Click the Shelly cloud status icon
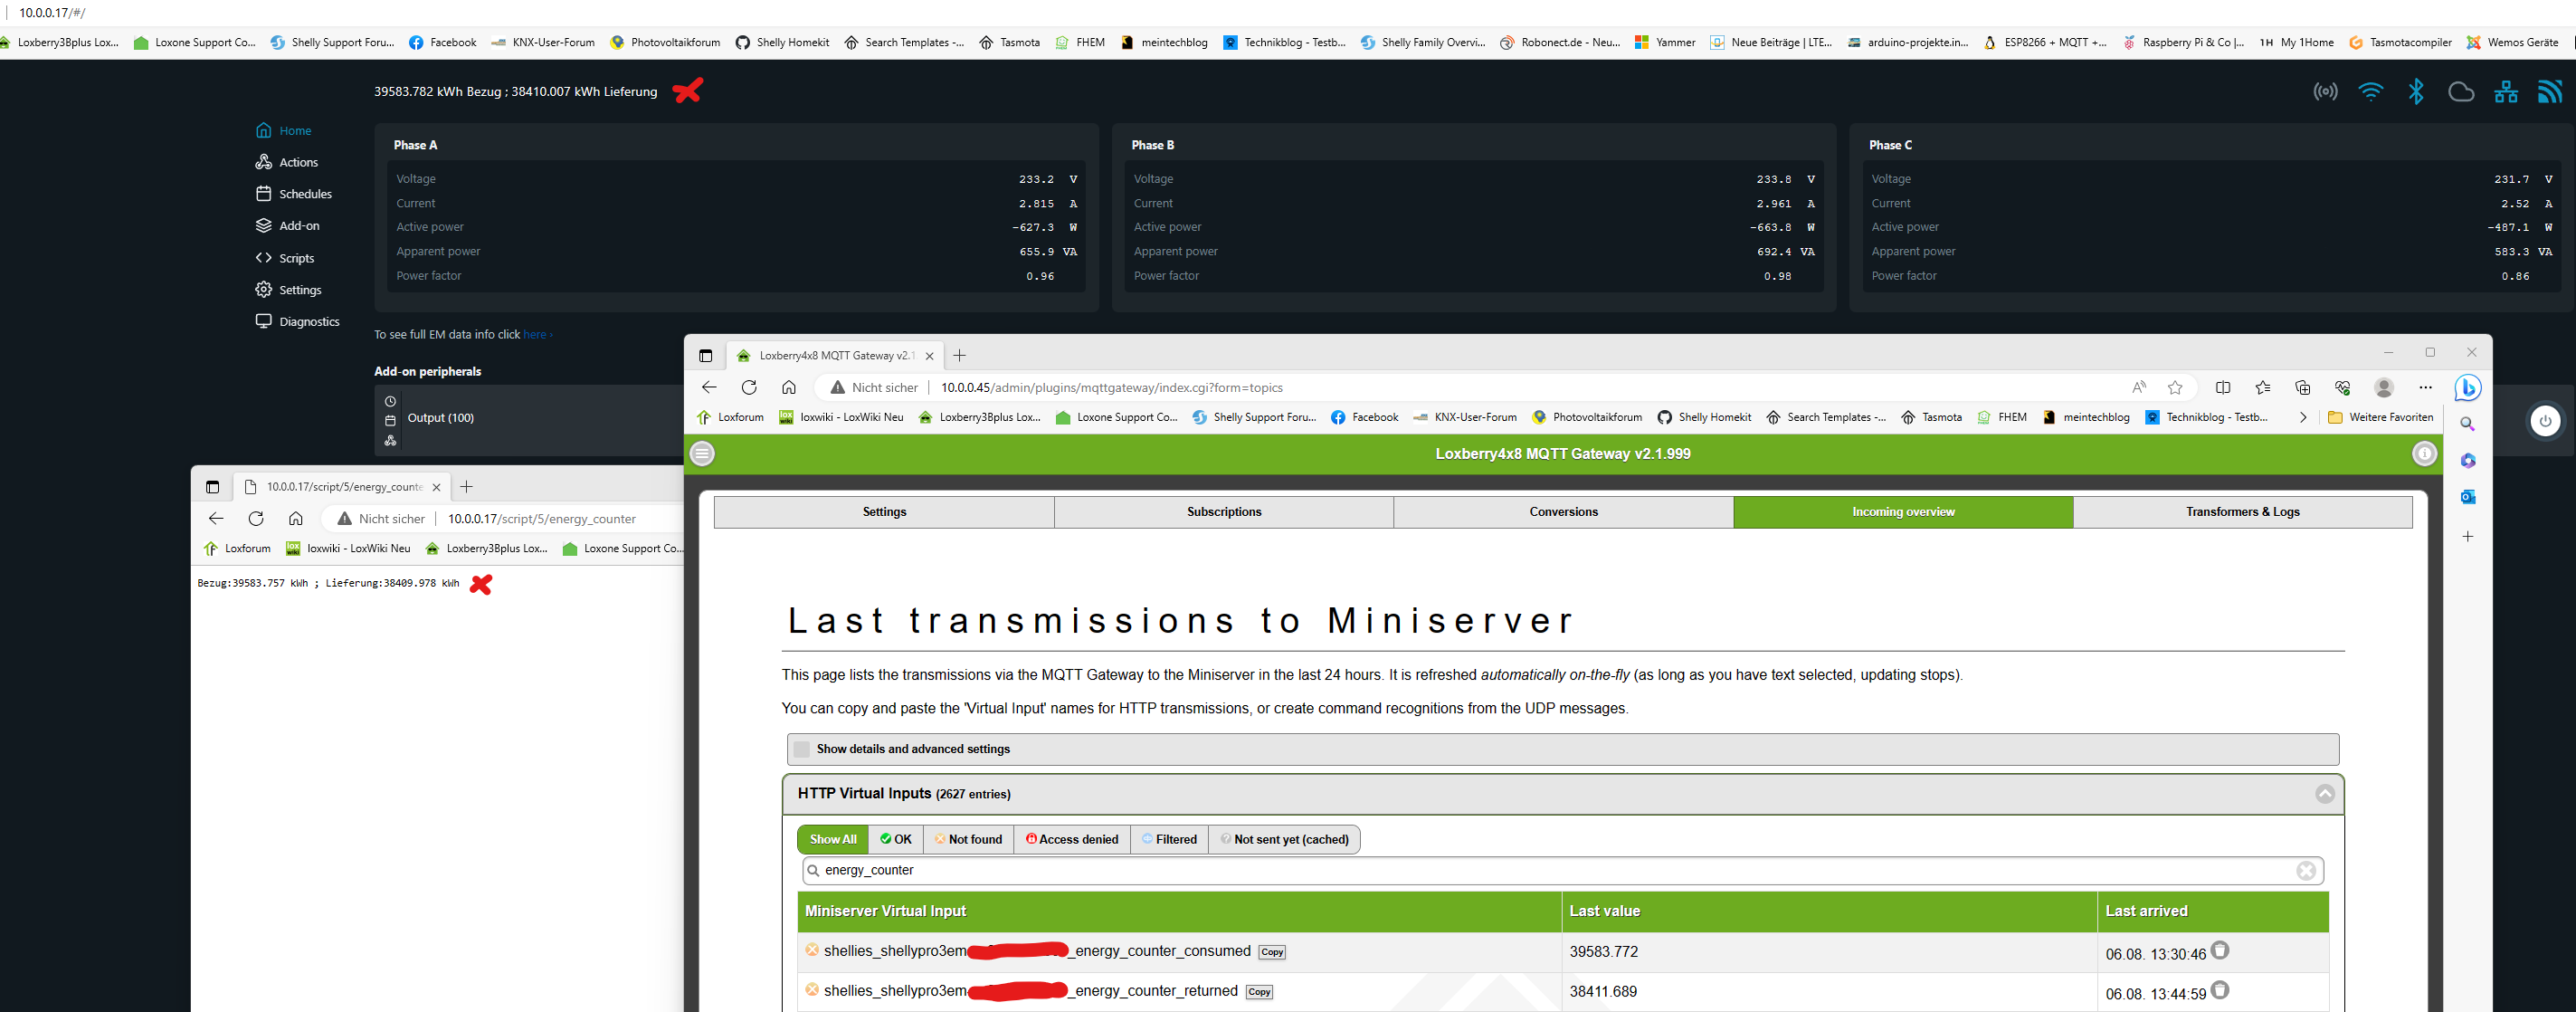The height and width of the screenshot is (1012, 2576). click(2461, 92)
